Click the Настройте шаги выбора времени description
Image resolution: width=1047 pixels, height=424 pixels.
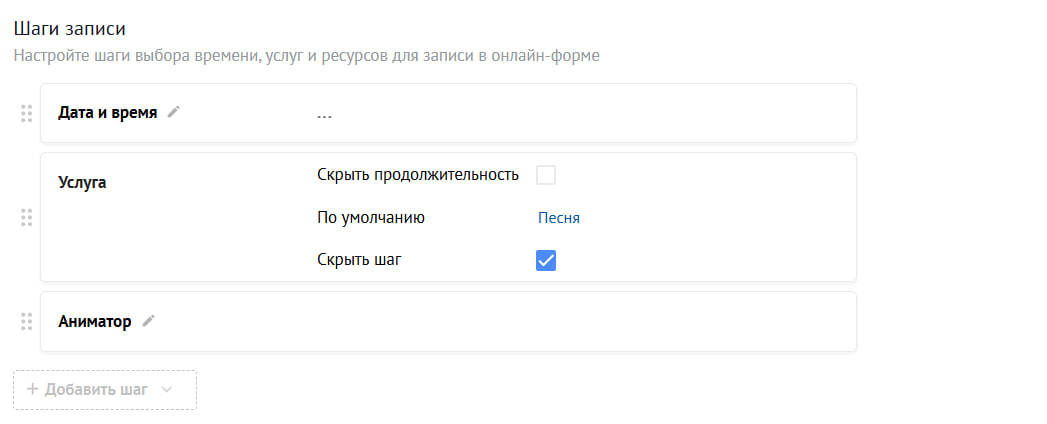(x=306, y=56)
